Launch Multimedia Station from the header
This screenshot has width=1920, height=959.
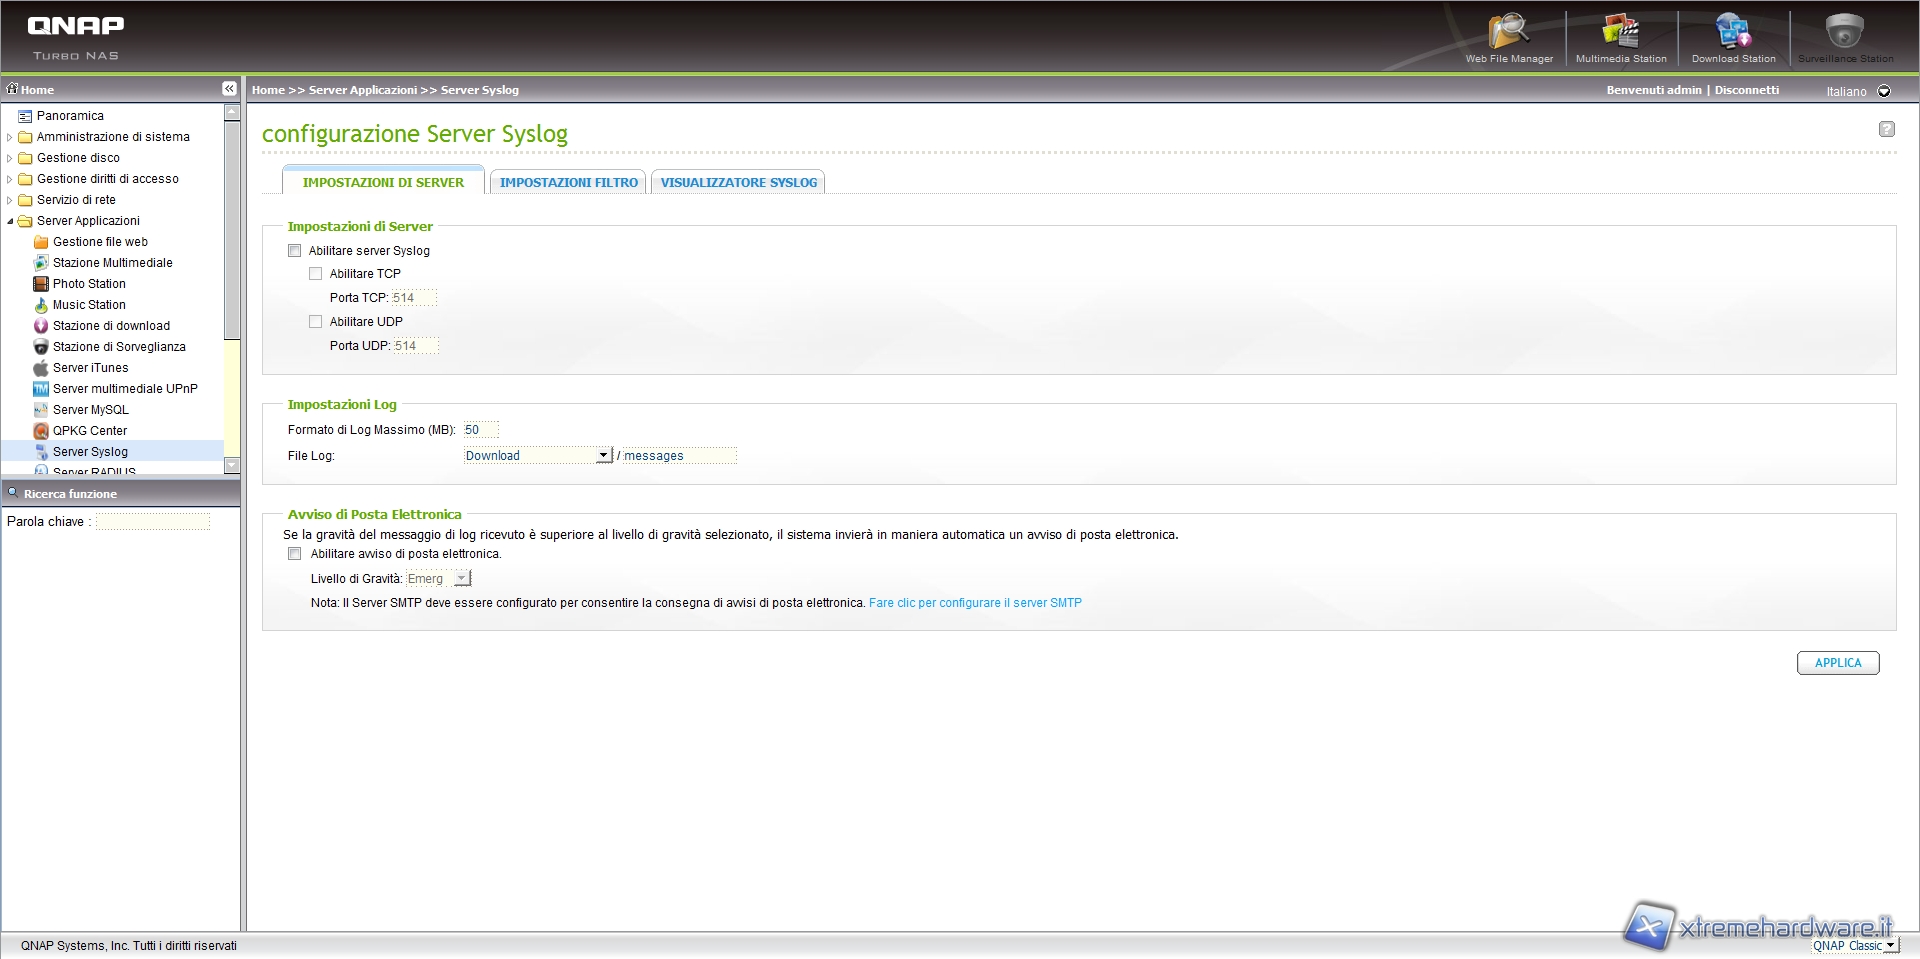(x=1620, y=34)
